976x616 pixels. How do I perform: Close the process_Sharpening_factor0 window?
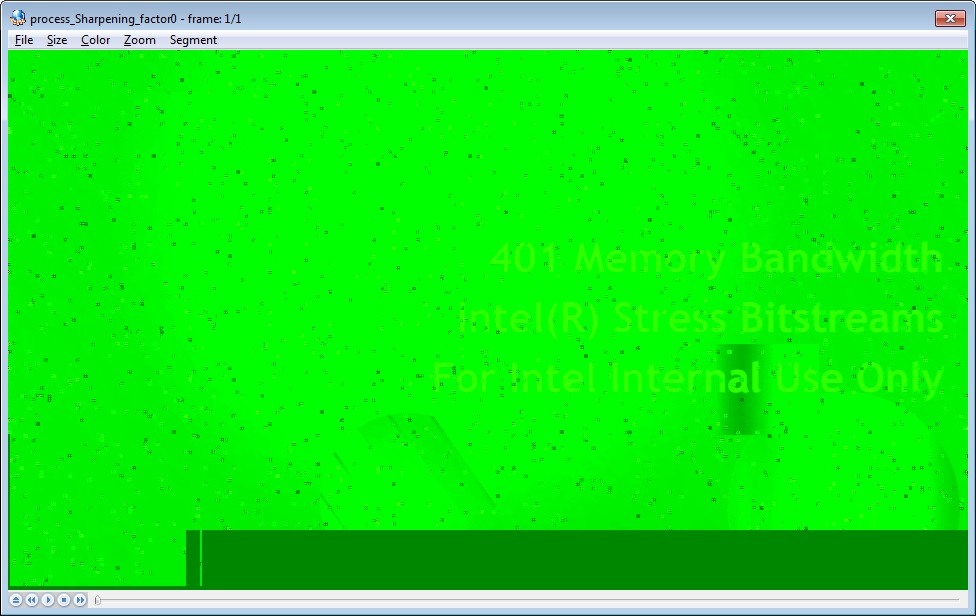click(x=950, y=18)
